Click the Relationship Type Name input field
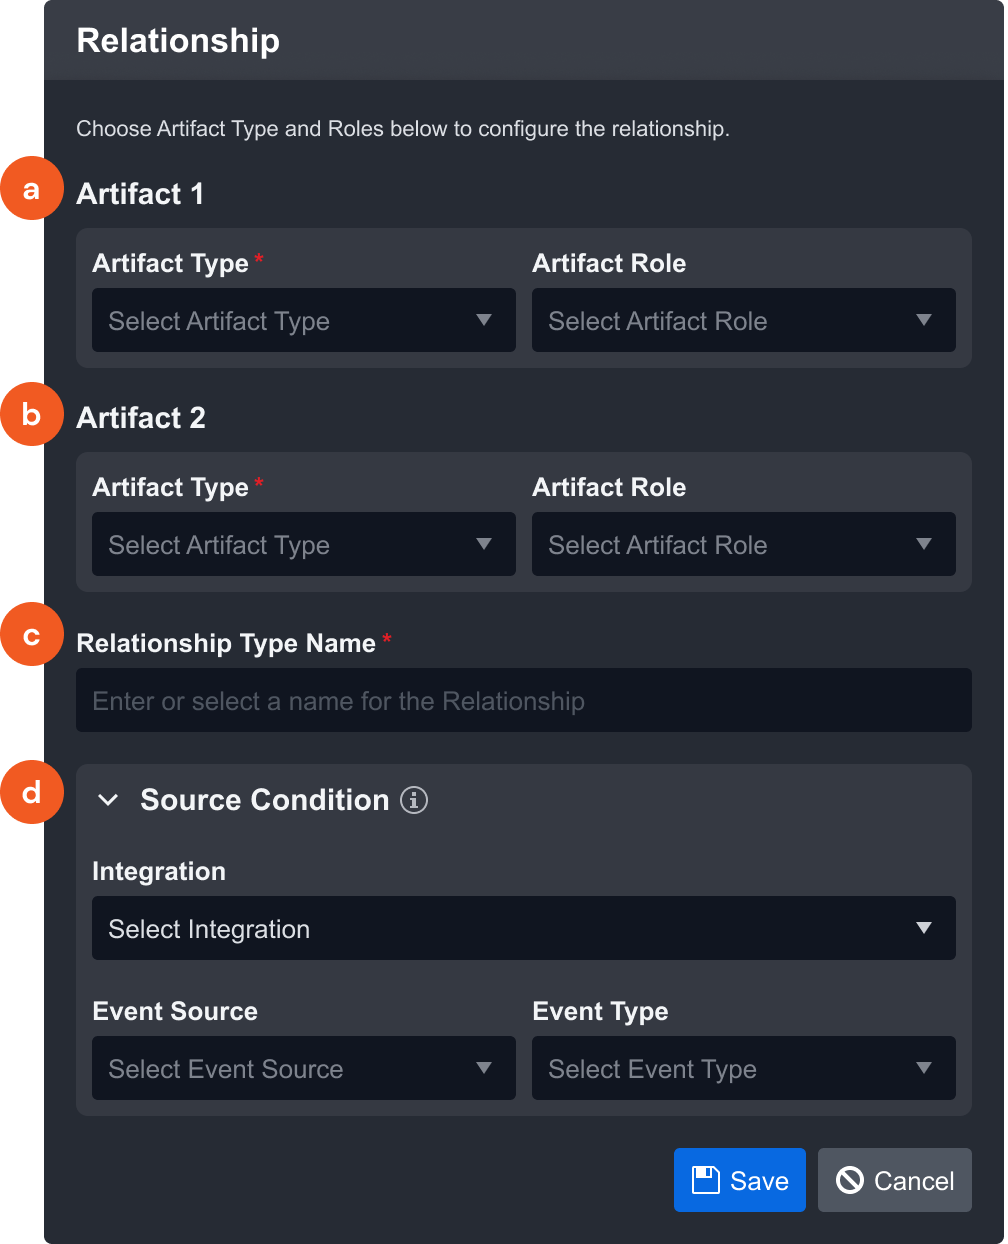1008x1244 pixels. pyautogui.click(x=524, y=700)
